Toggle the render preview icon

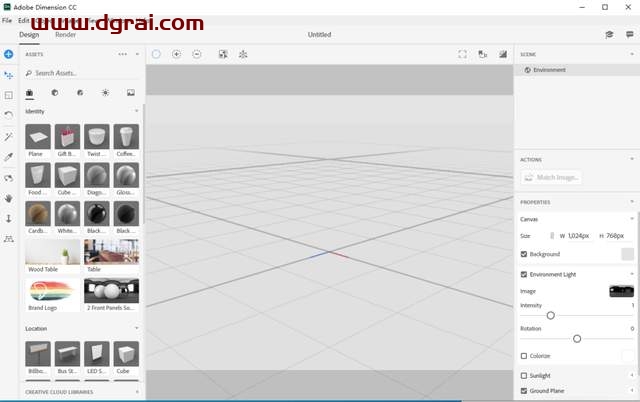[x=503, y=54]
